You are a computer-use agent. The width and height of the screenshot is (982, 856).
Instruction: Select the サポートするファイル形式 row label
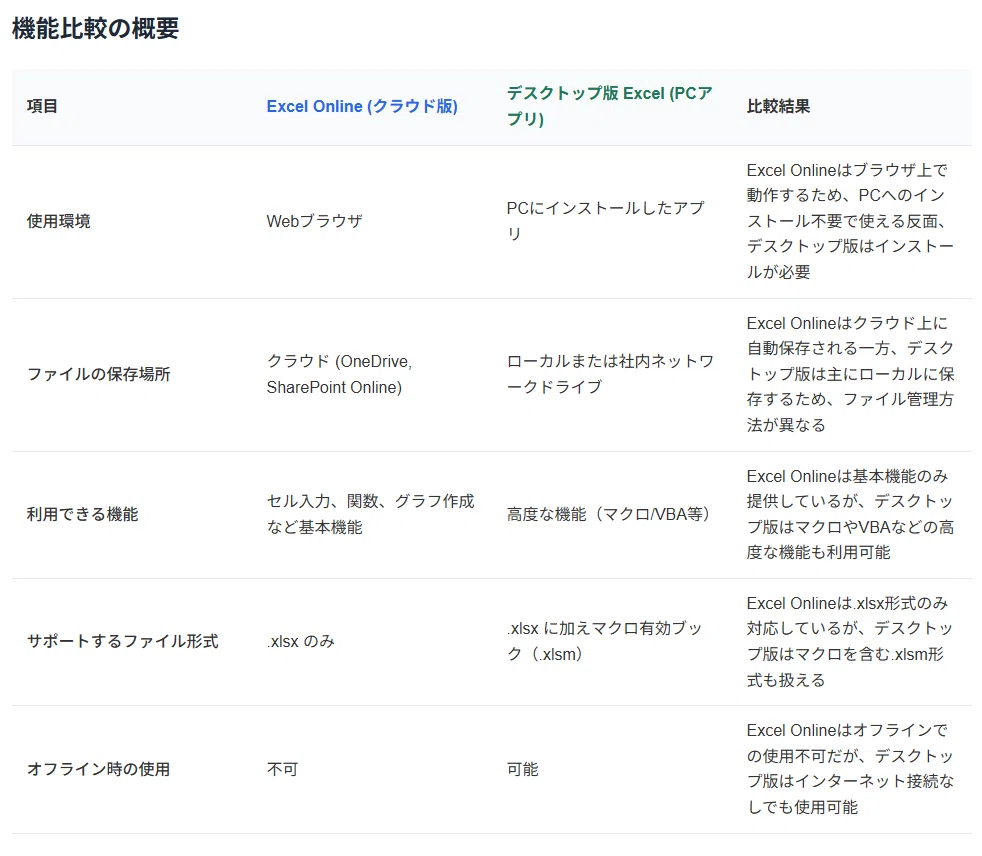coord(123,641)
